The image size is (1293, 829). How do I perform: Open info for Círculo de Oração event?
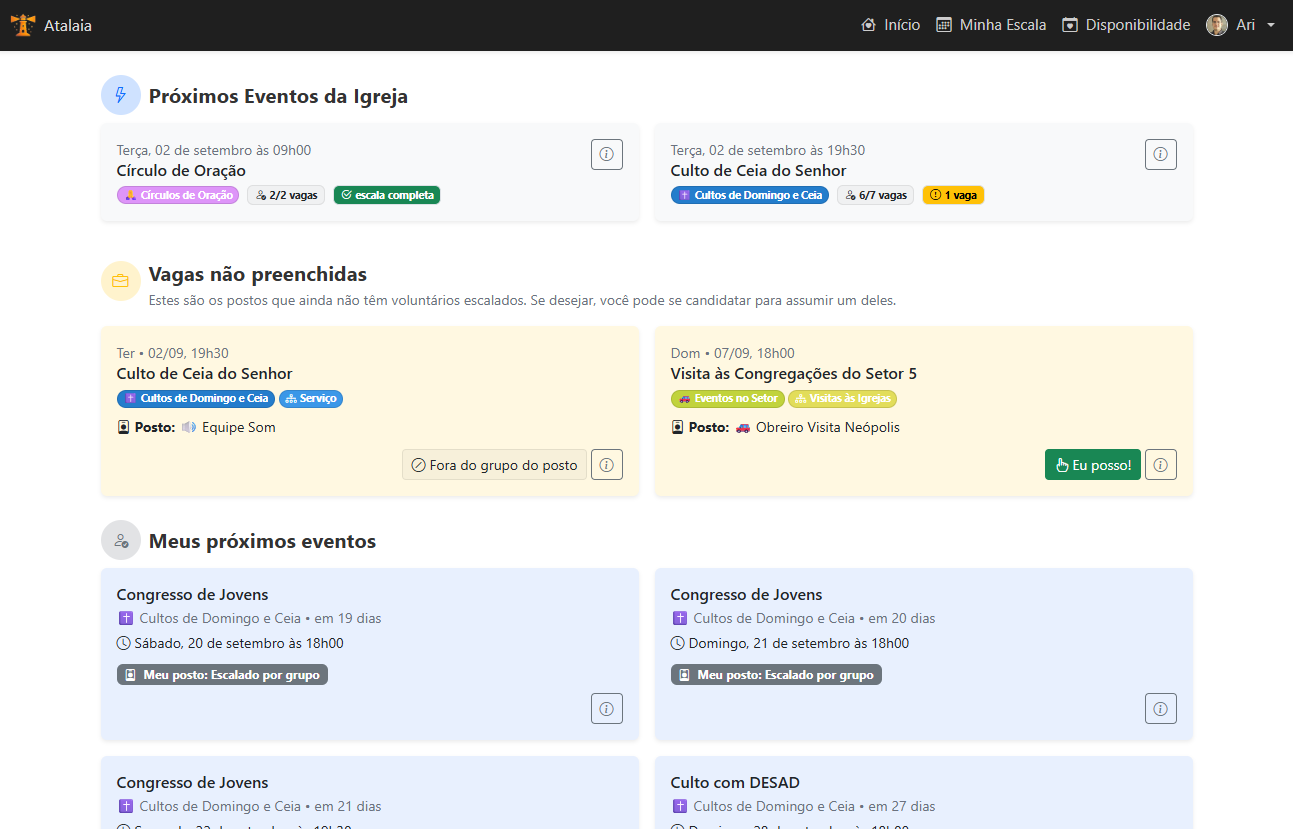tap(606, 154)
